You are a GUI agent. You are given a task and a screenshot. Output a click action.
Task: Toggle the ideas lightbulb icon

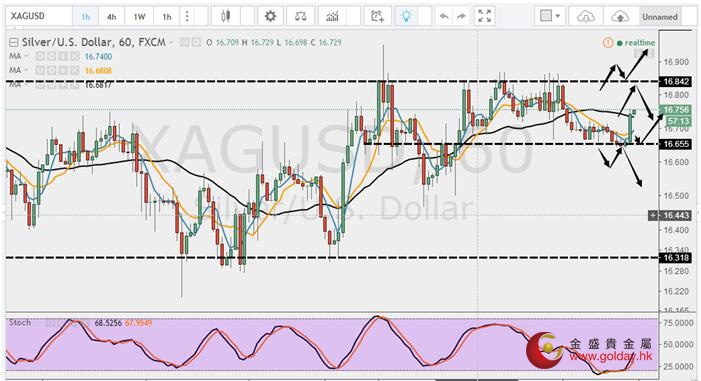click(406, 17)
